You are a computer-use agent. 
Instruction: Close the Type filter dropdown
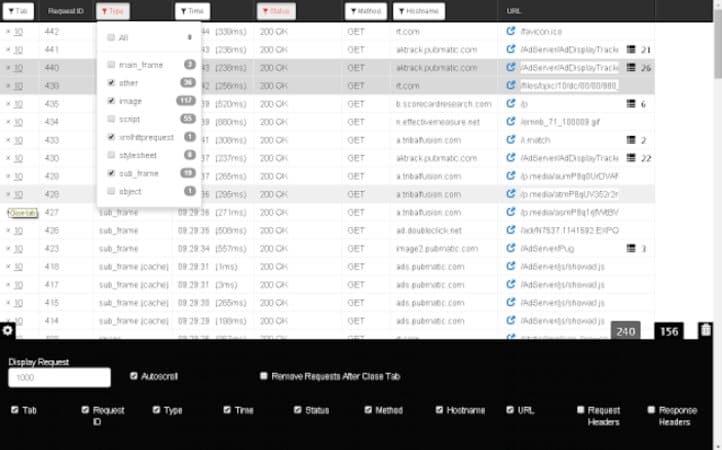tap(113, 11)
